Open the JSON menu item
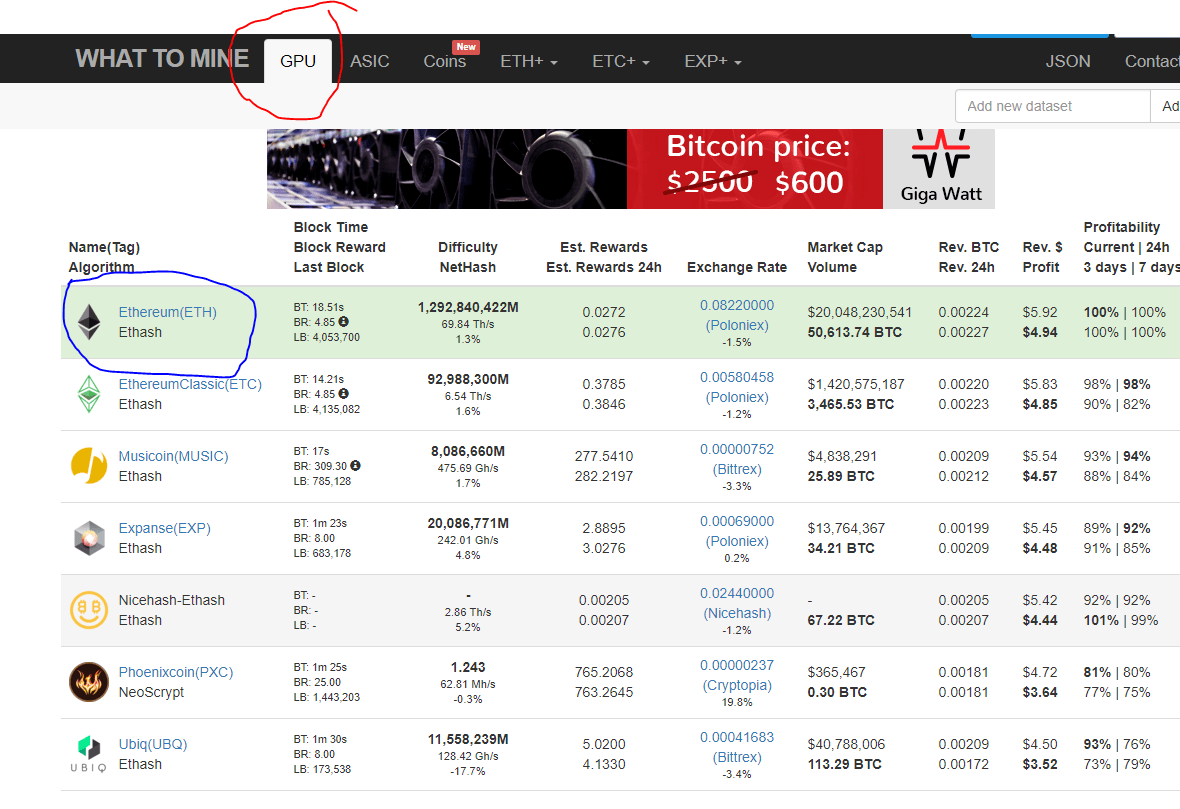1180x809 pixels. pos(1068,61)
